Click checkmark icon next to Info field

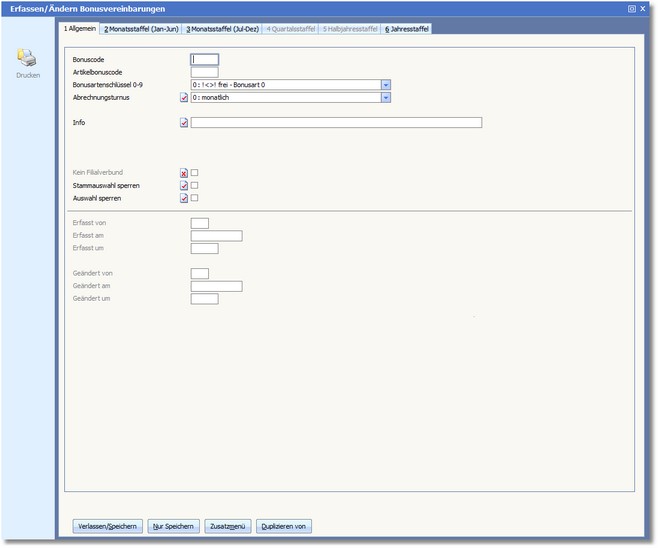coord(184,123)
